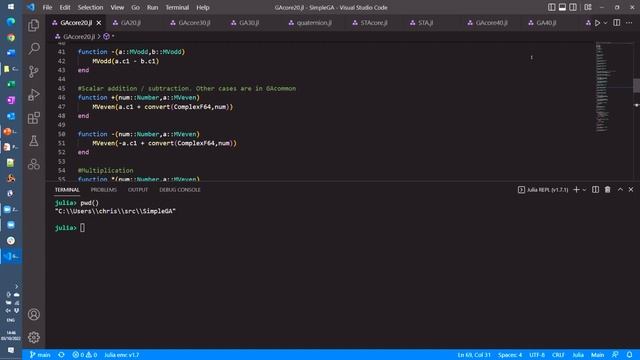This screenshot has width=640, height=360.
Task: Open Run and Debug view
Action: (x=34, y=95)
